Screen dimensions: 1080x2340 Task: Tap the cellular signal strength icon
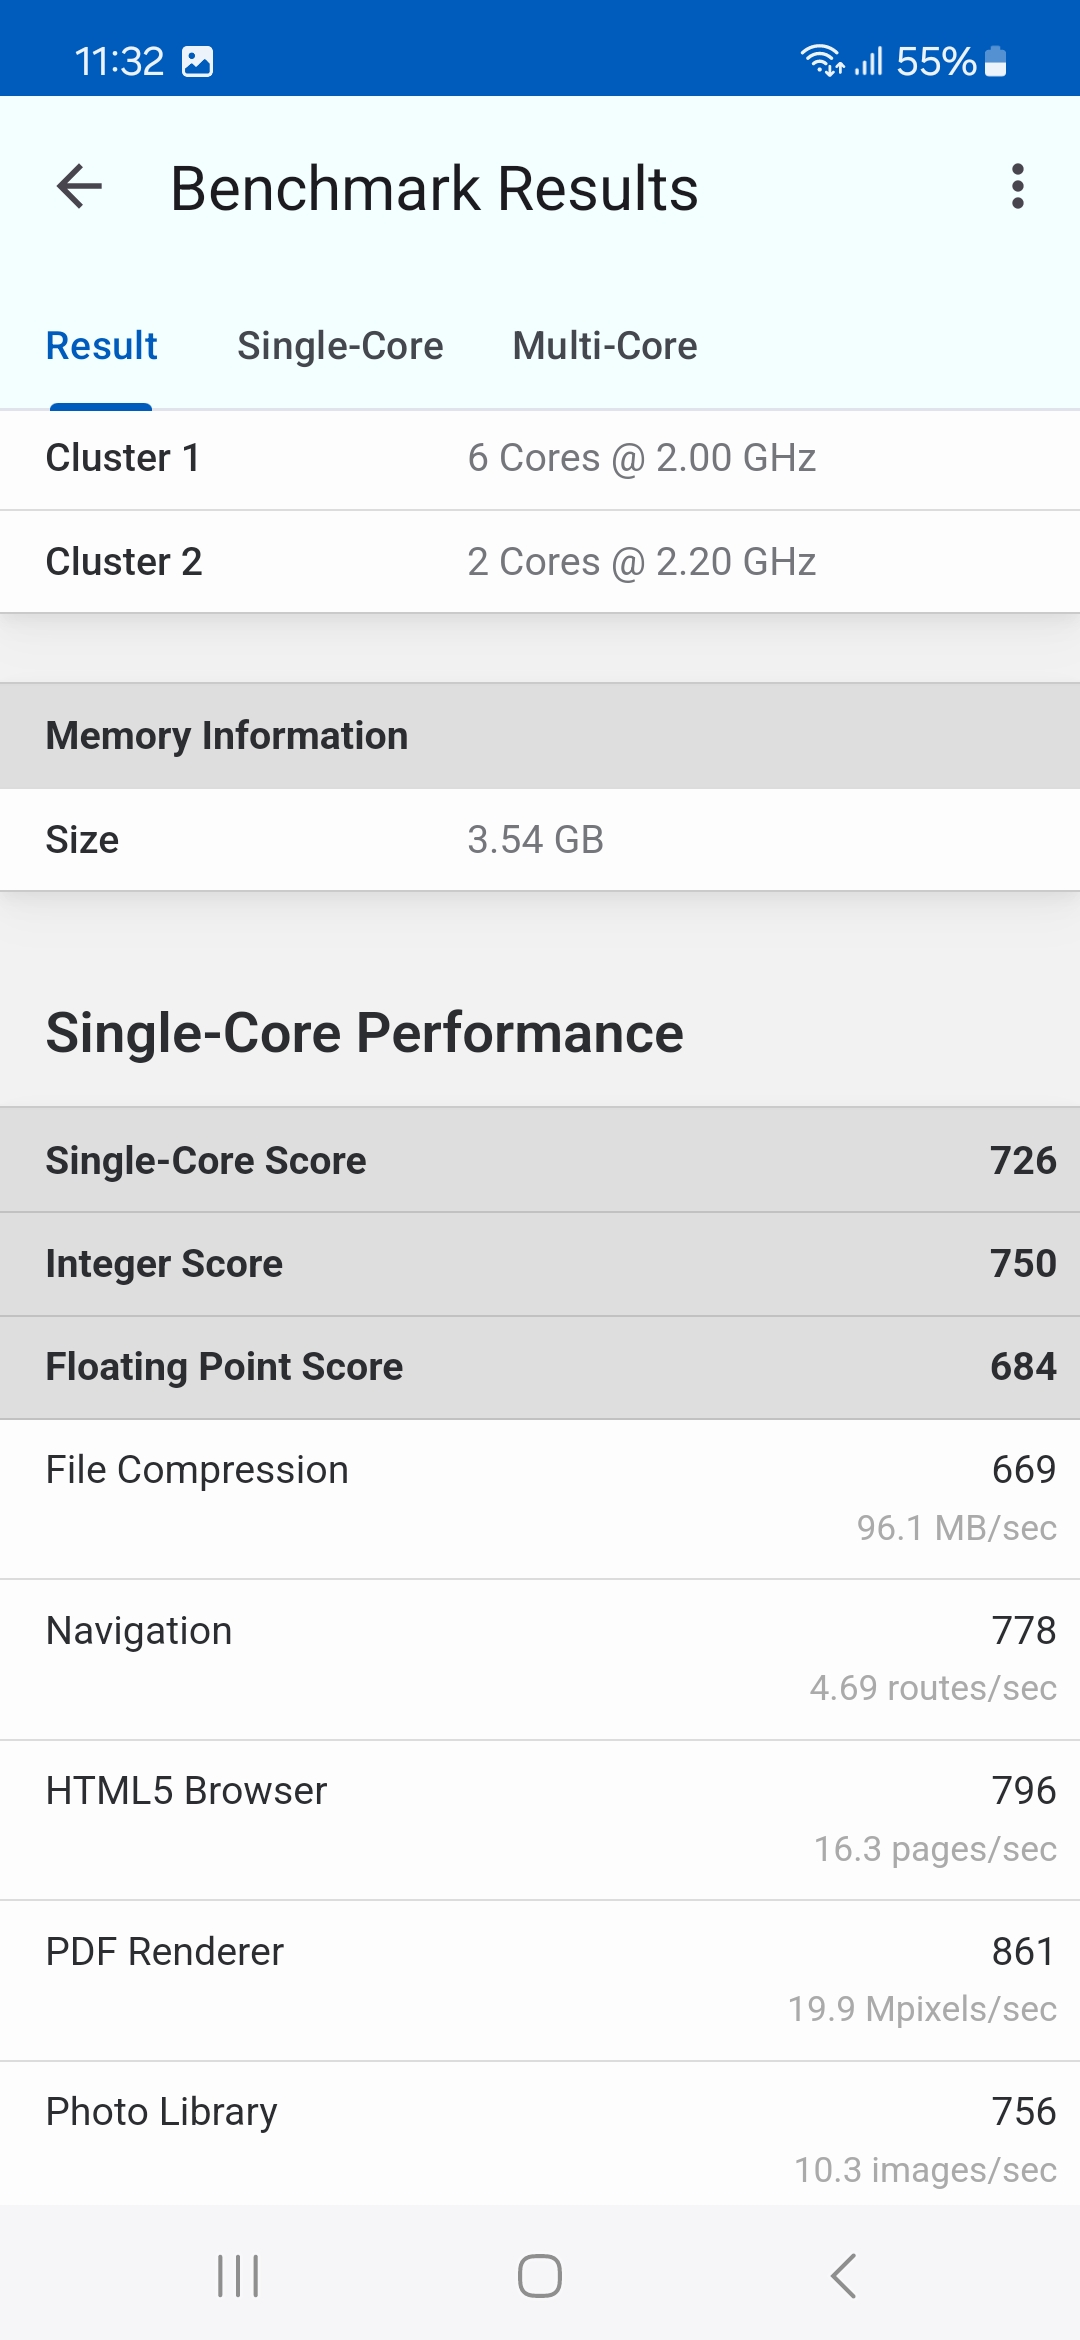click(868, 62)
